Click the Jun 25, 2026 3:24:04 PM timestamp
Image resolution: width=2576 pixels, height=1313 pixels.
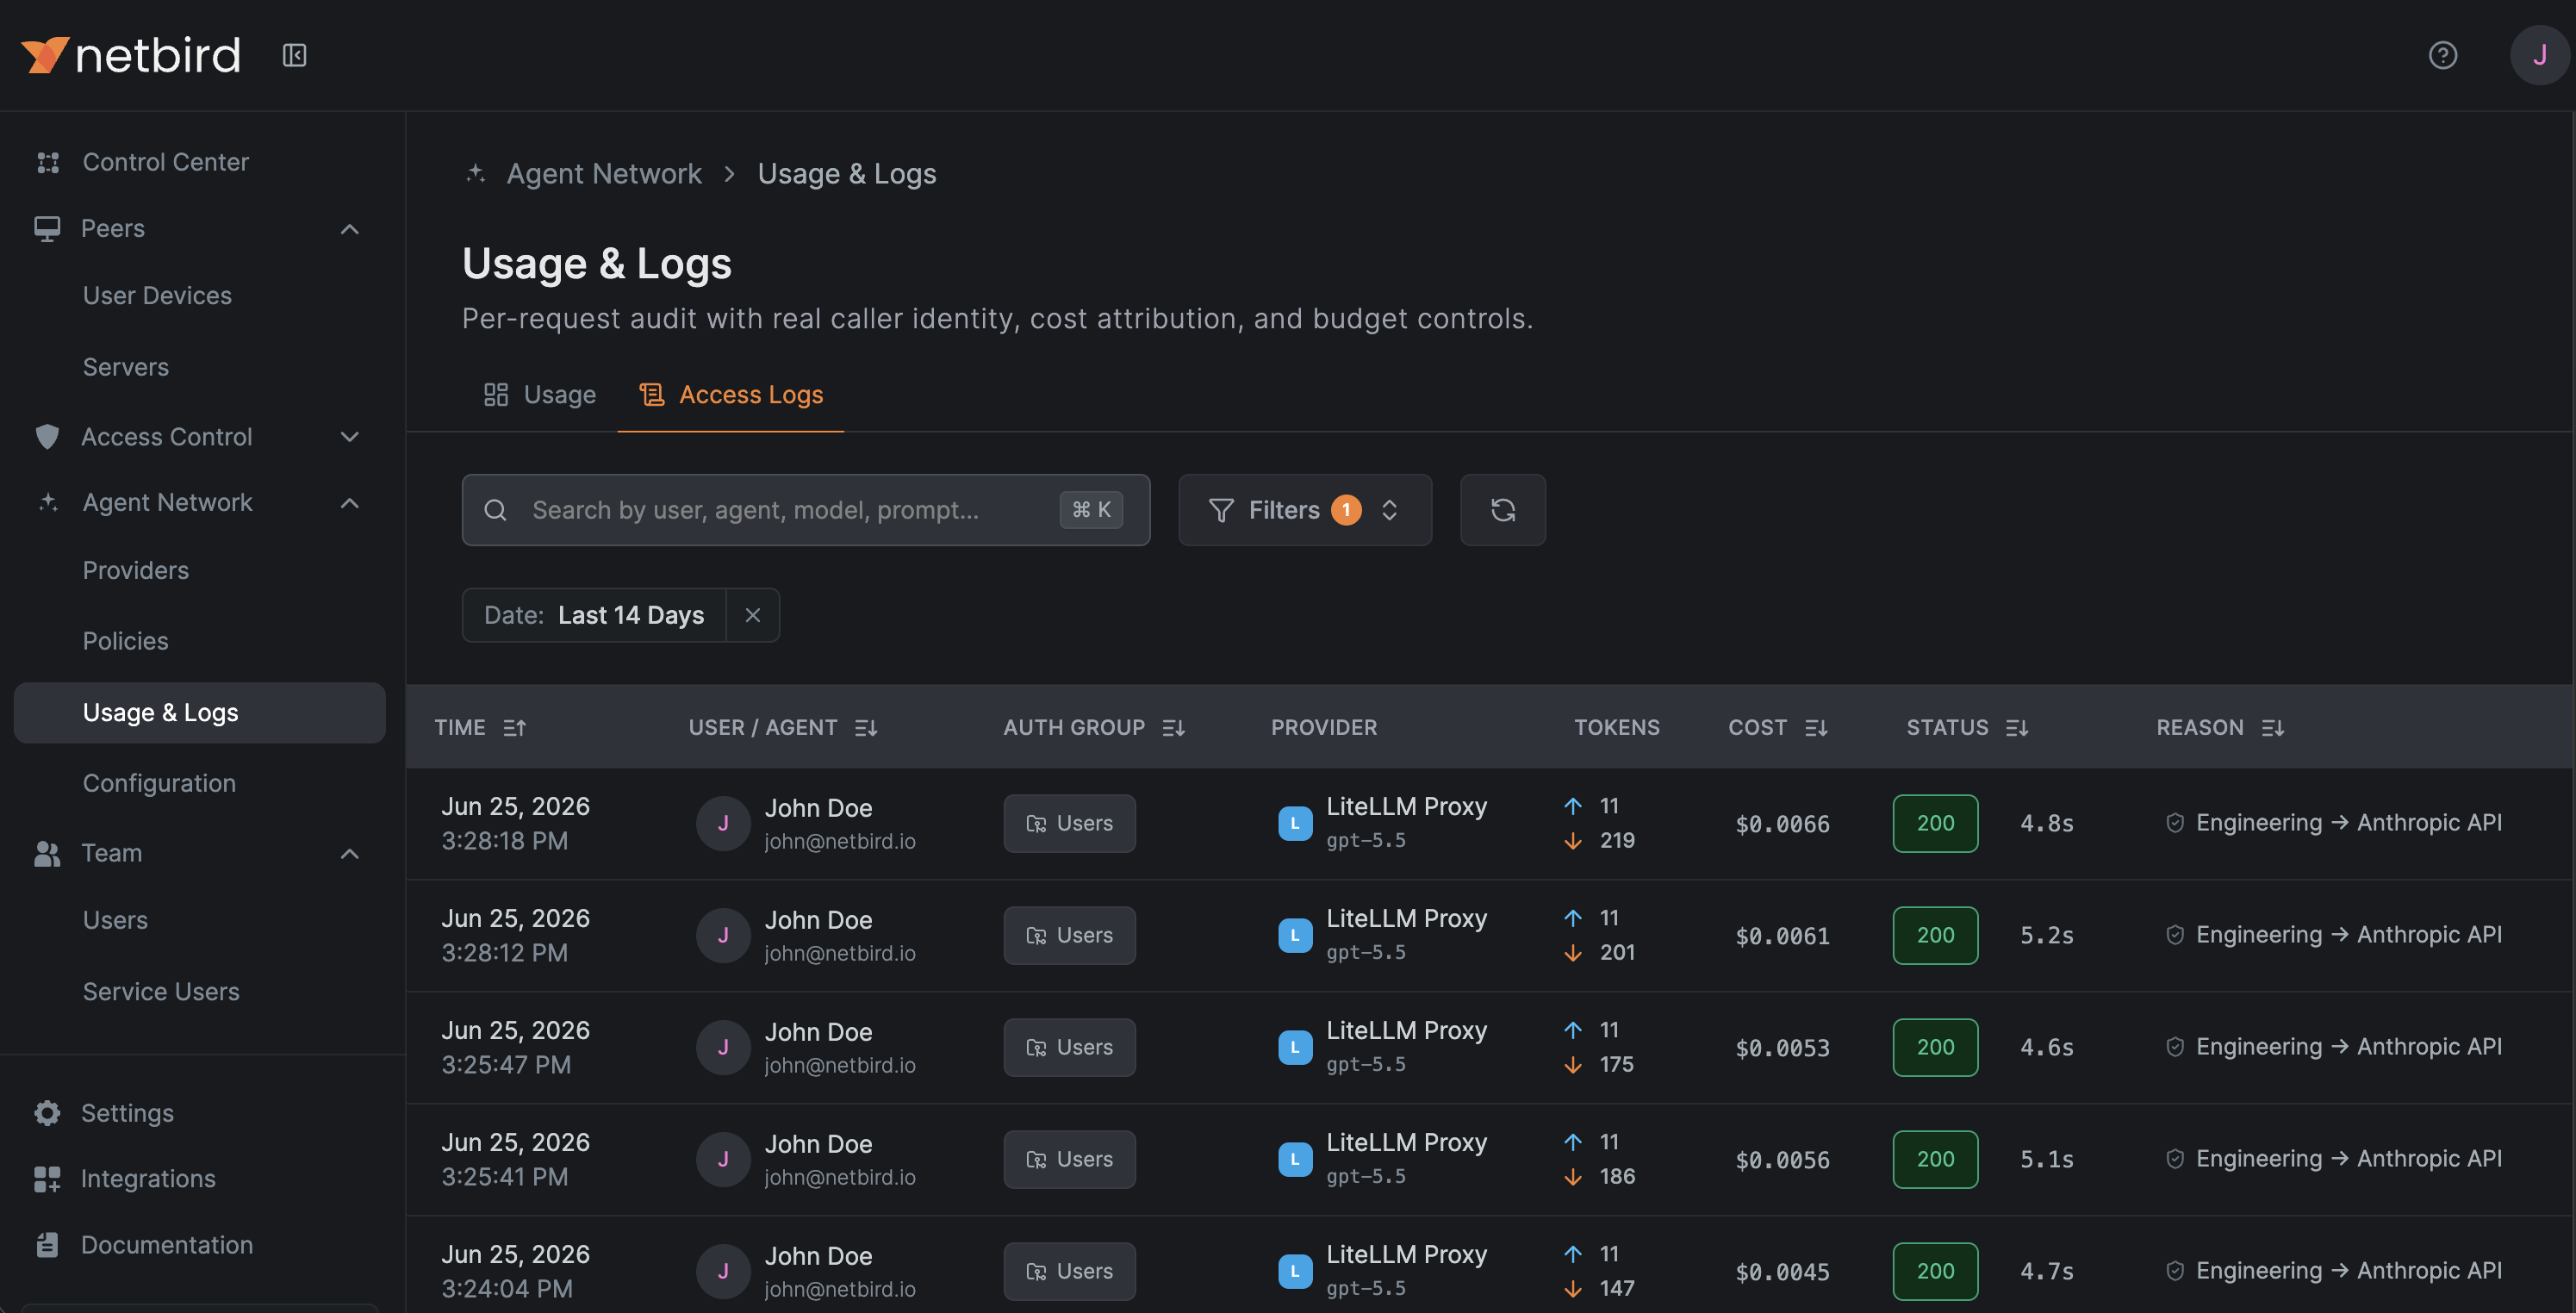point(516,1271)
